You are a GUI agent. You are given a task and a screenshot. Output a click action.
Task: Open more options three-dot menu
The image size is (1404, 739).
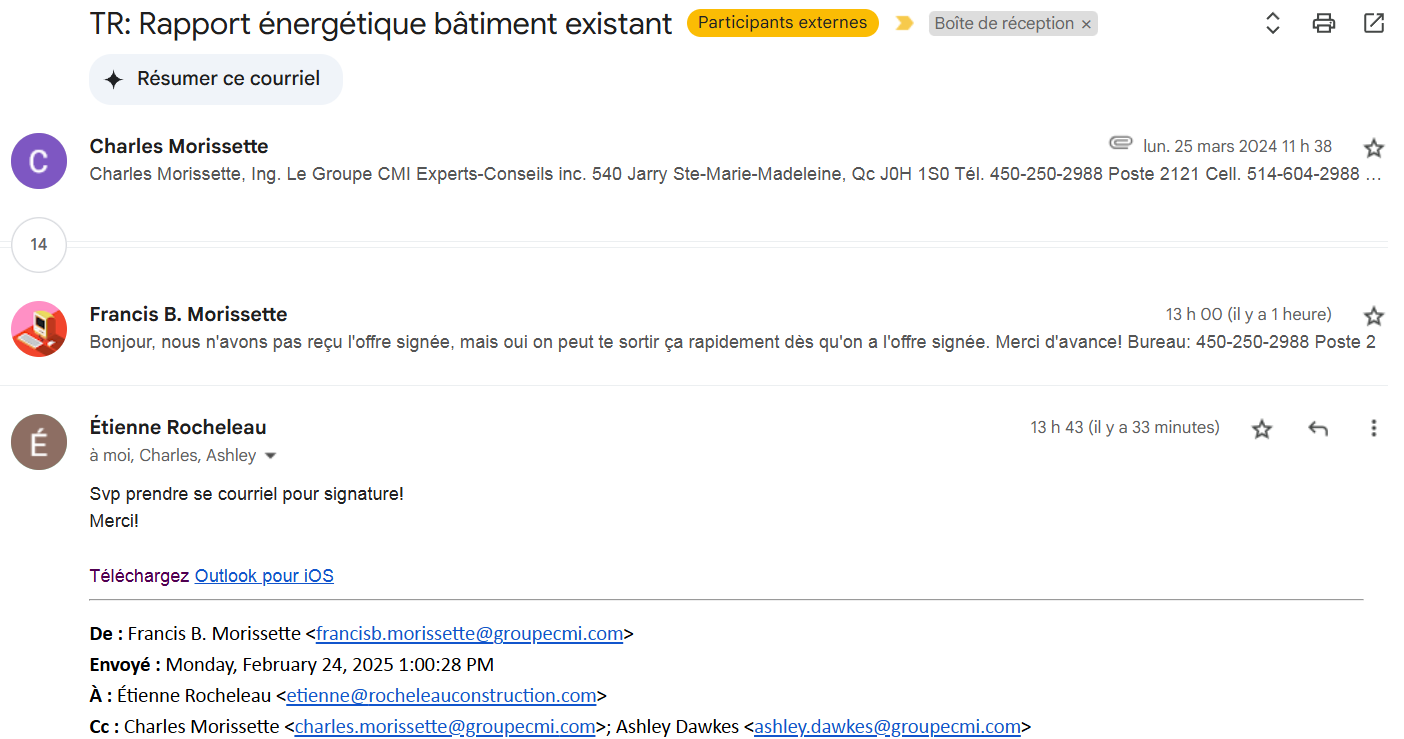pos(1373,428)
